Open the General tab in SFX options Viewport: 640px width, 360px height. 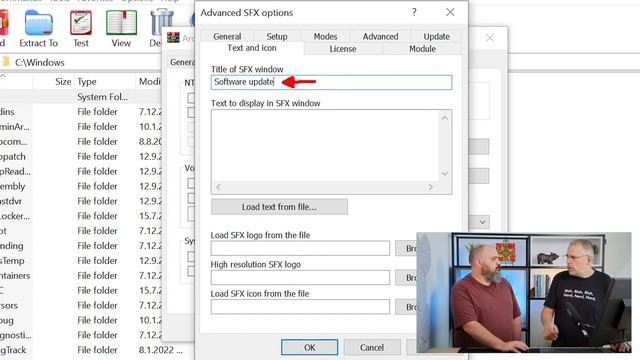pos(227,36)
